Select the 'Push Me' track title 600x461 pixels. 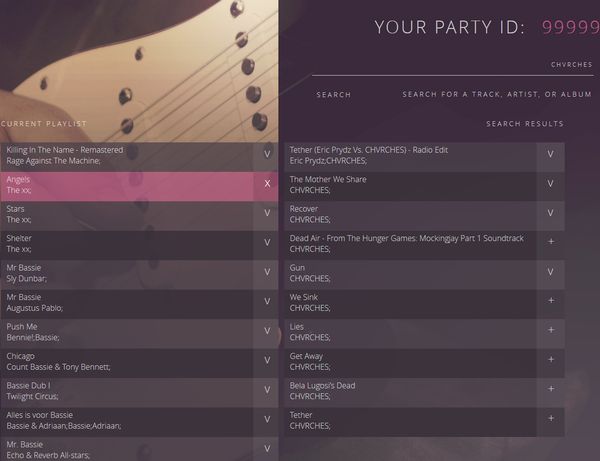[22, 327]
